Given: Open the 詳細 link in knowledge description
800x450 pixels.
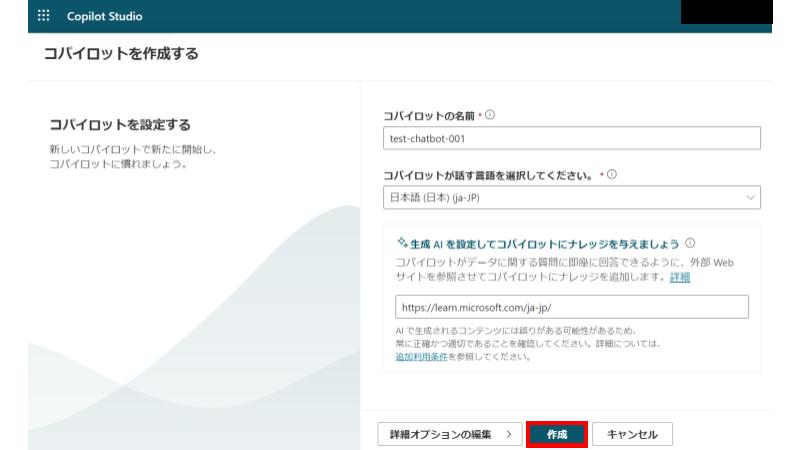Looking at the screenshot, I should click(x=680, y=277).
